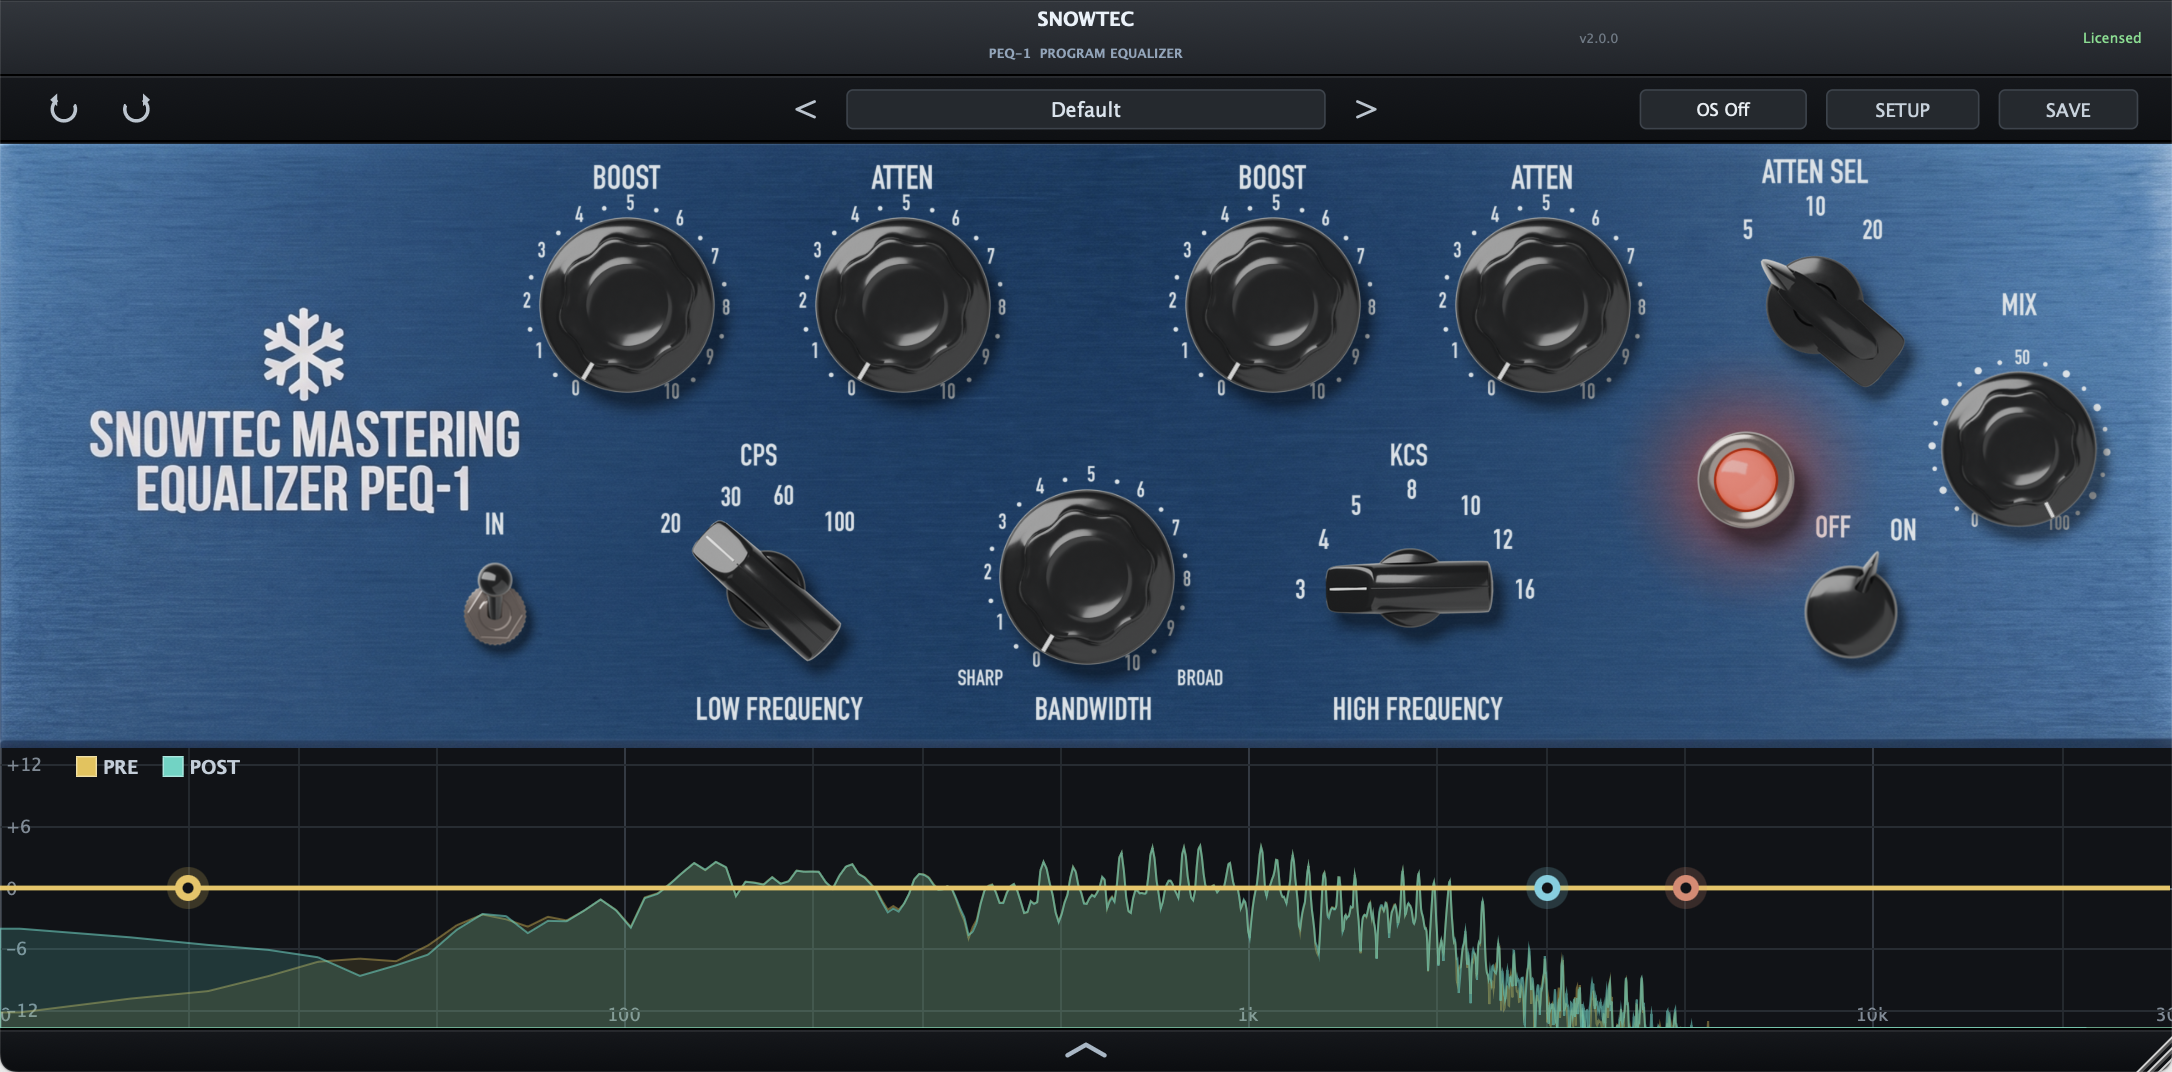Click the SHARP bandwidth label
The image size is (2172, 1072).
tap(980, 678)
